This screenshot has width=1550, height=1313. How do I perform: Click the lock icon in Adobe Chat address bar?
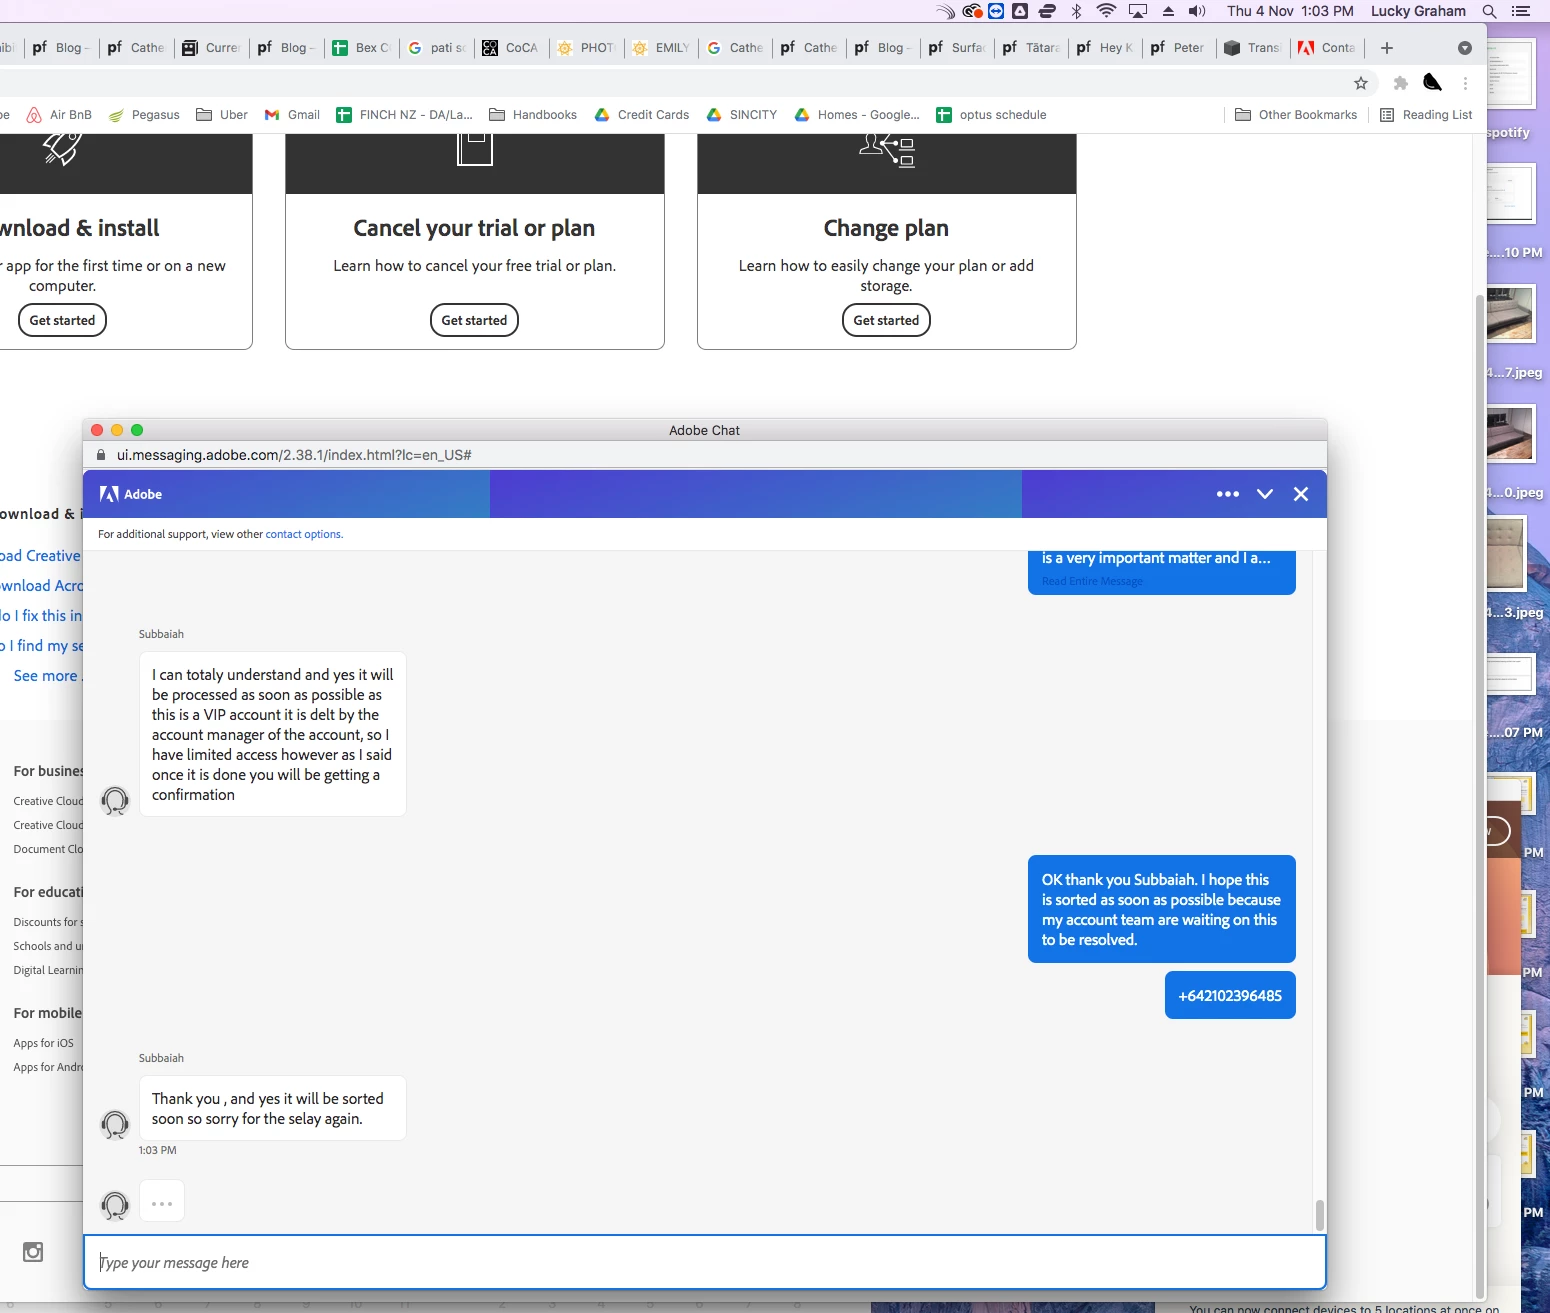[101, 455]
